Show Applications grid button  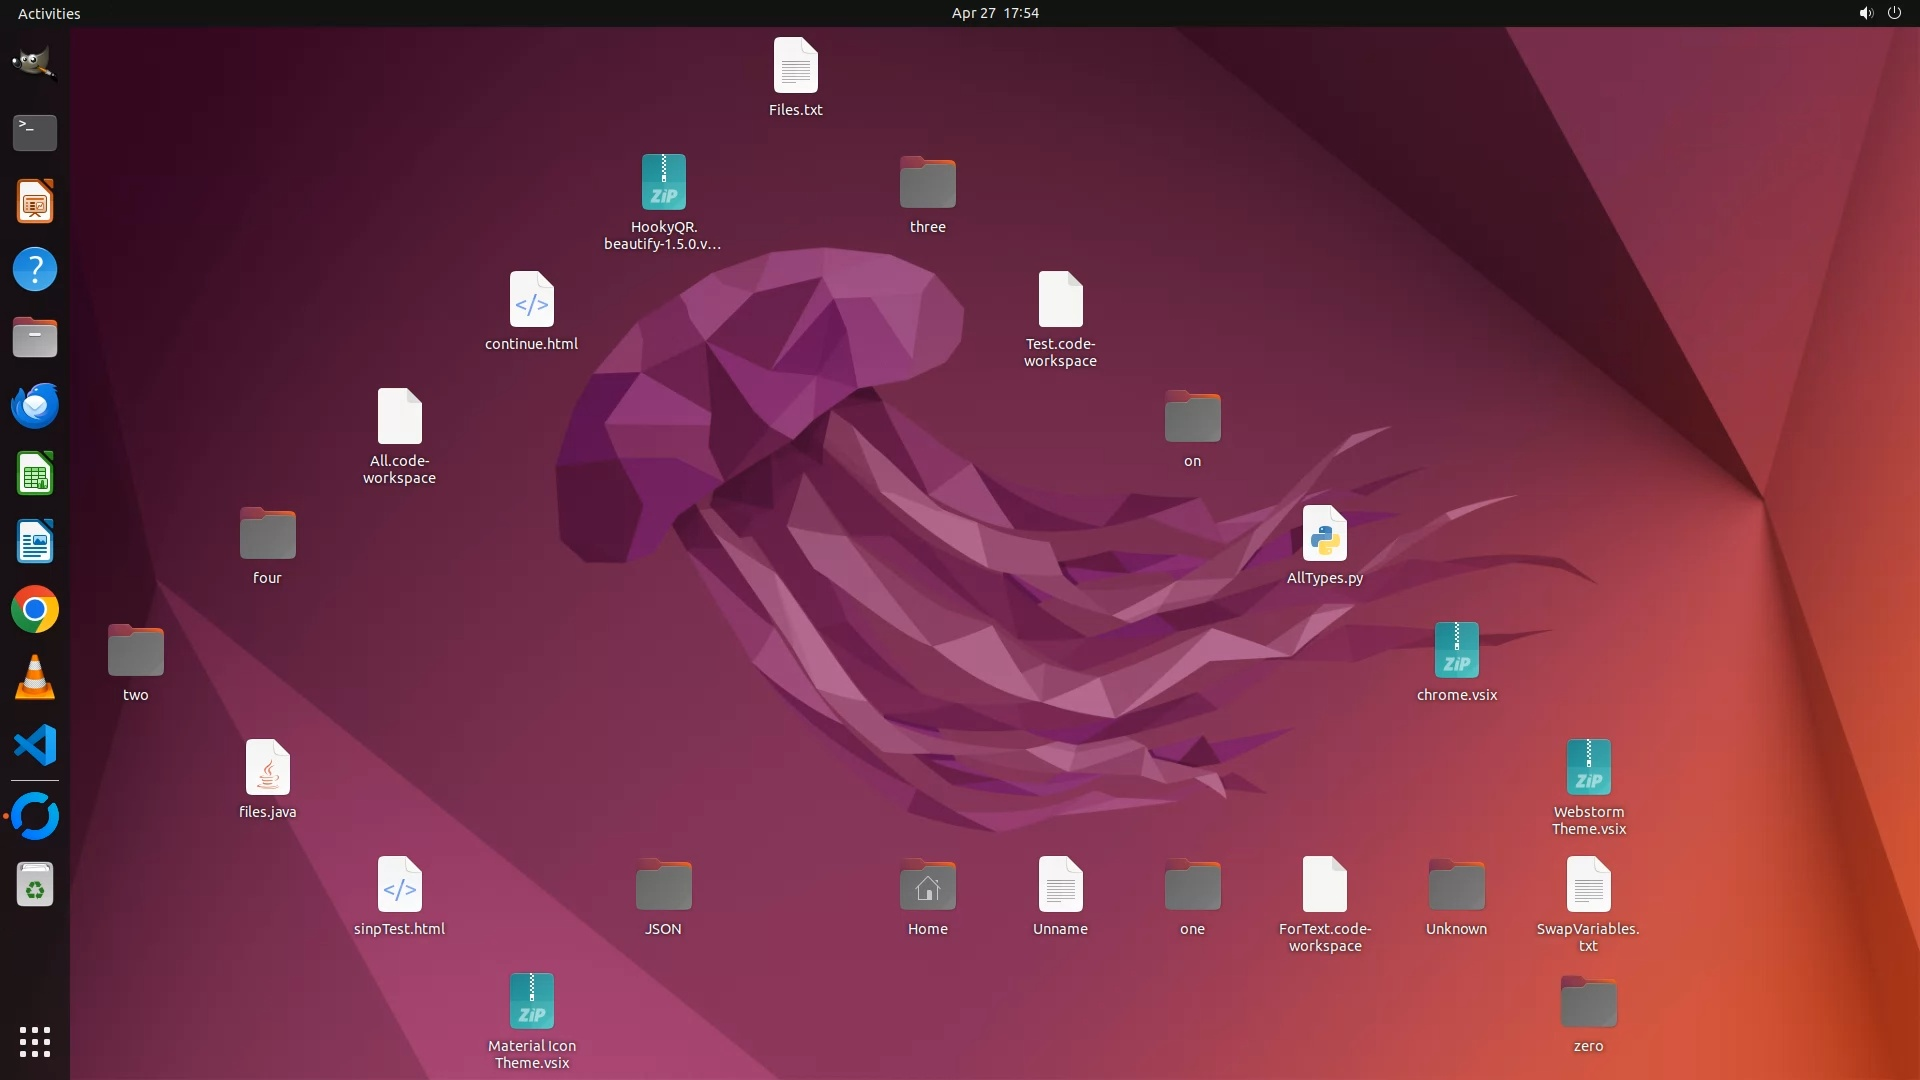point(34,1041)
